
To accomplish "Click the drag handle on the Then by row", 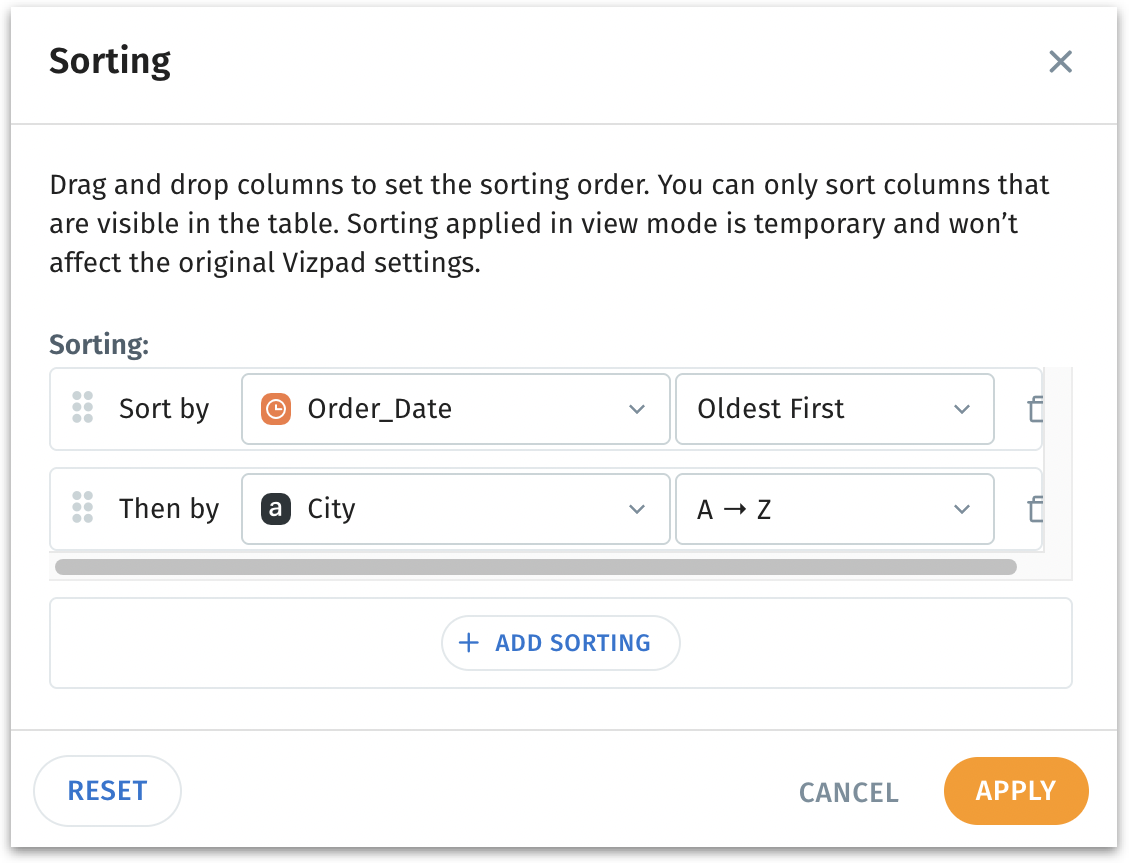I will 83,508.
